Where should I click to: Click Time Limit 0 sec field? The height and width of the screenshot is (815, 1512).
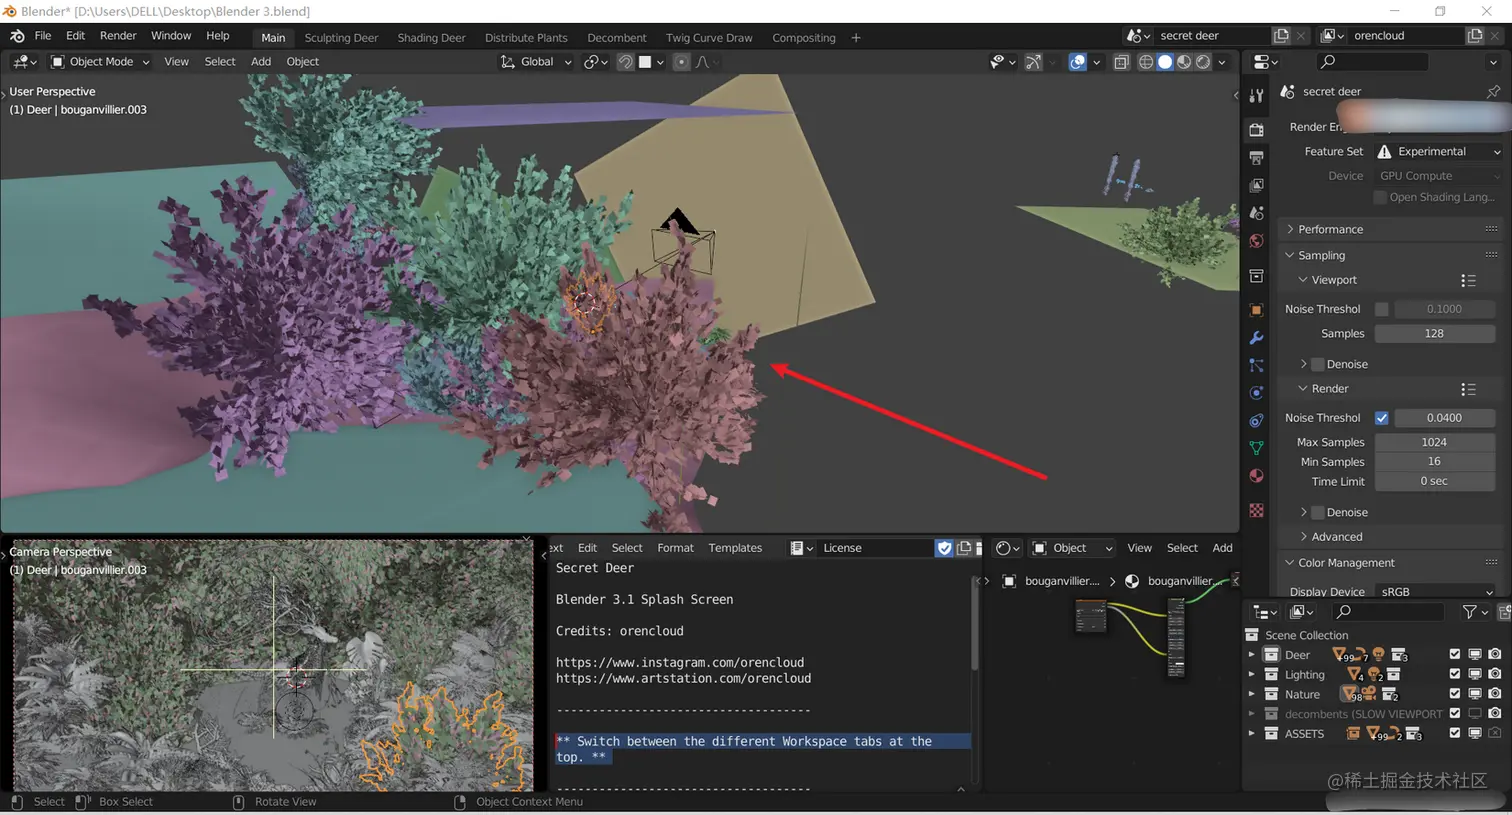coord(1434,481)
